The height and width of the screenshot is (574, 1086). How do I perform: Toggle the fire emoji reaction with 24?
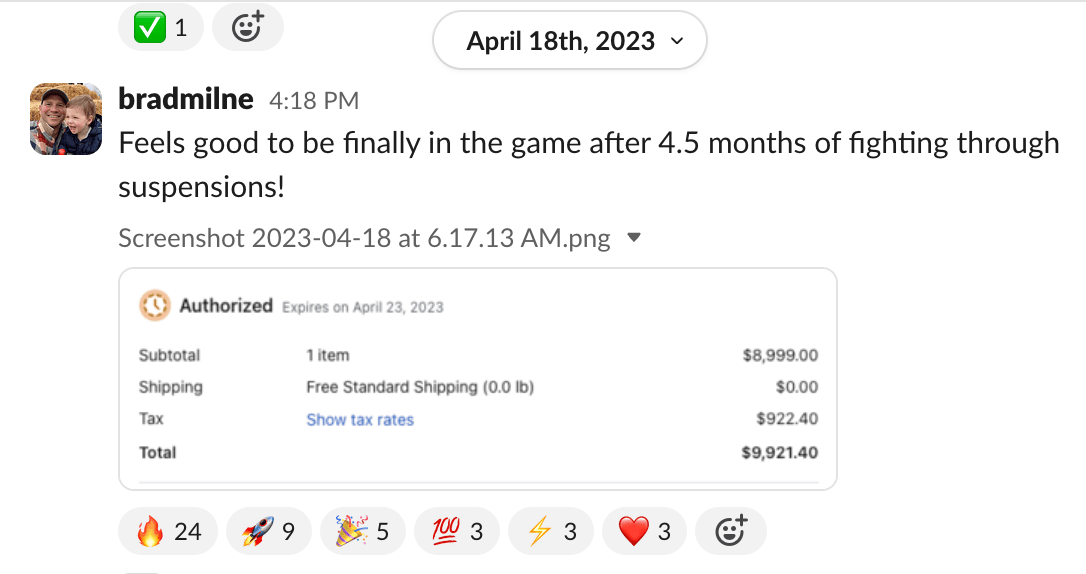tap(168, 532)
